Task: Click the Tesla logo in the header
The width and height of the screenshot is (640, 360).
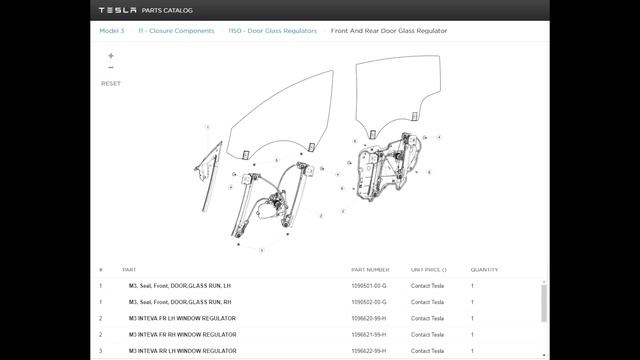Action: 118,10
